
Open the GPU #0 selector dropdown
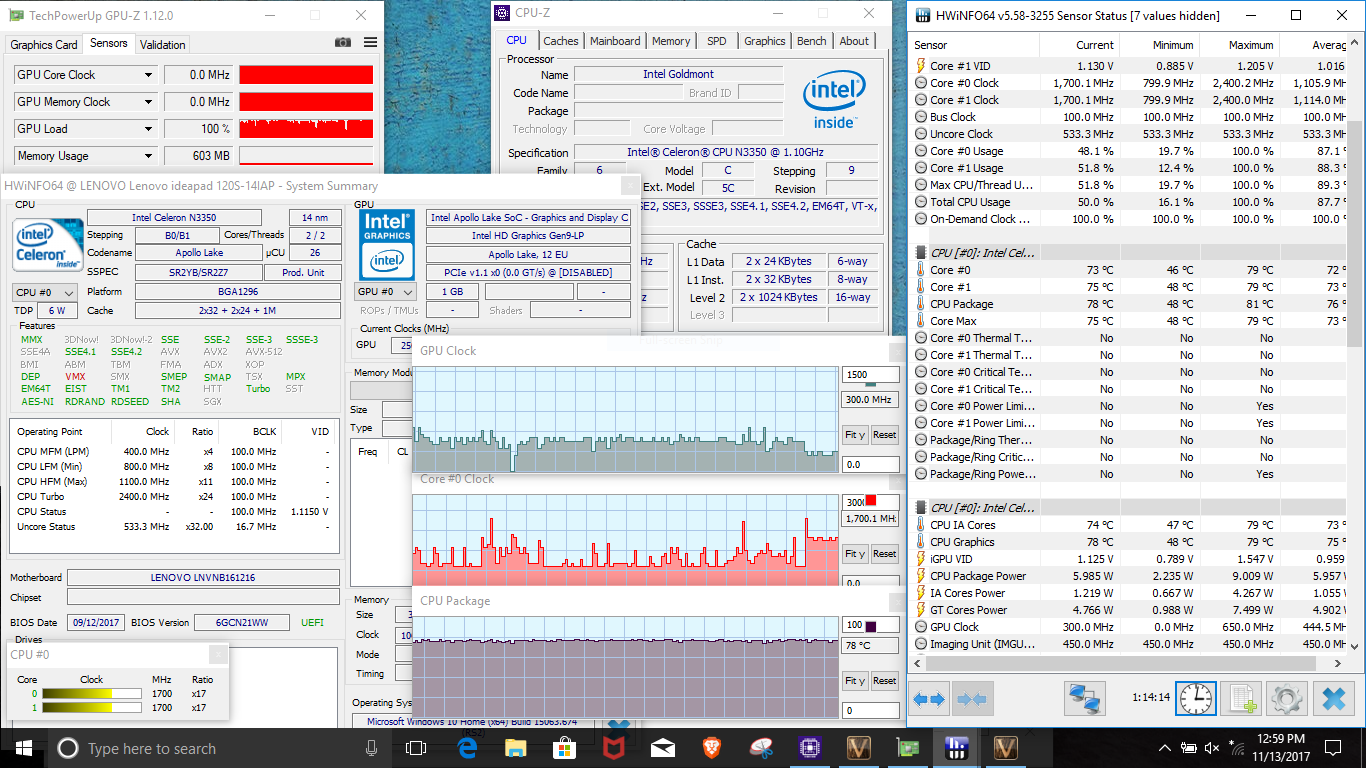[x=386, y=292]
